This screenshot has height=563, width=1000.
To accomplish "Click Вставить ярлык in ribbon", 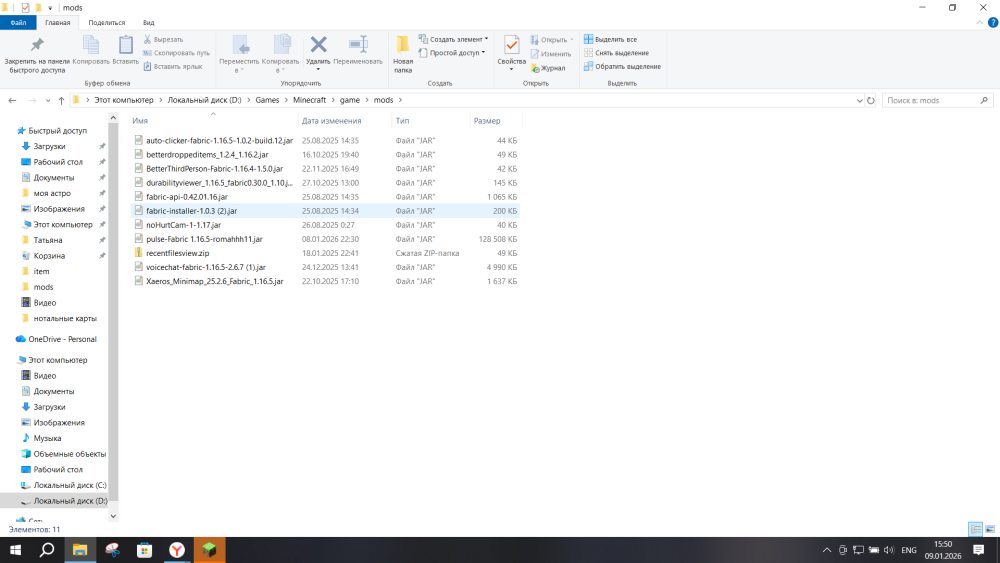I will 173,66.
